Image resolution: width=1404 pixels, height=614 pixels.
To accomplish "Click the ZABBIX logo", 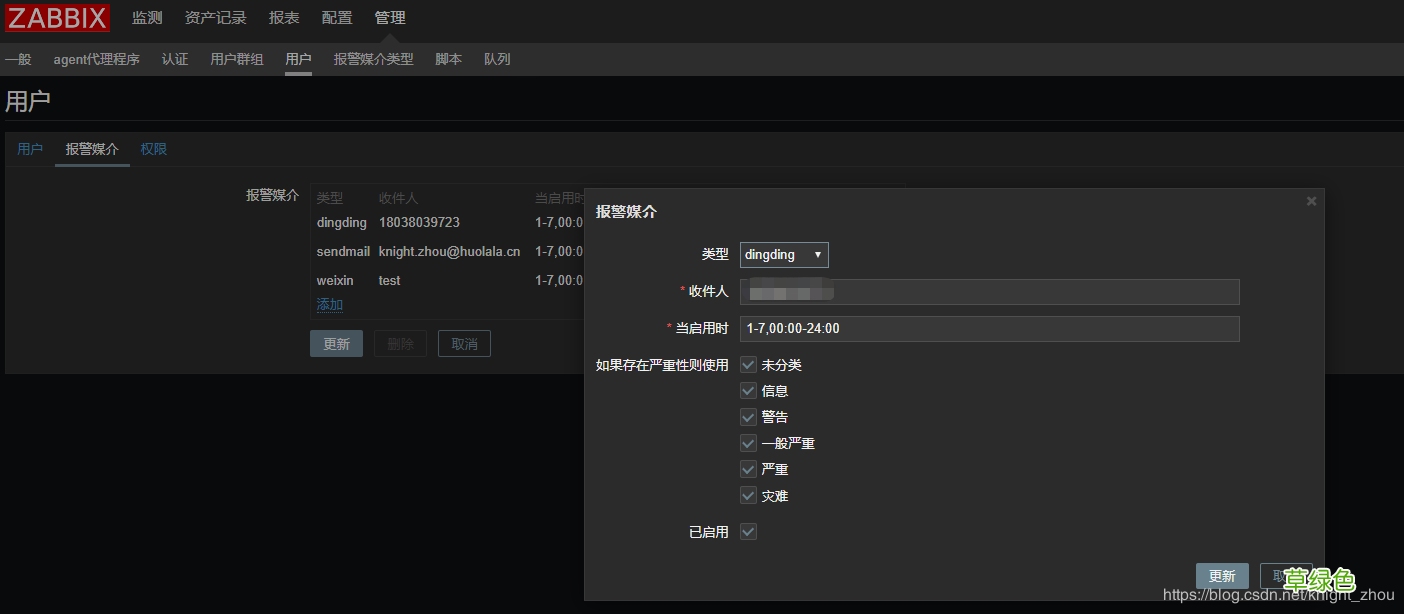I will pyautogui.click(x=56, y=17).
